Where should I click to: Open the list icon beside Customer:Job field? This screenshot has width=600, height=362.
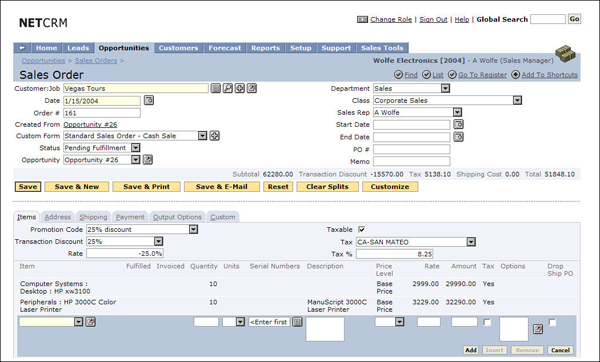click(216, 88)
